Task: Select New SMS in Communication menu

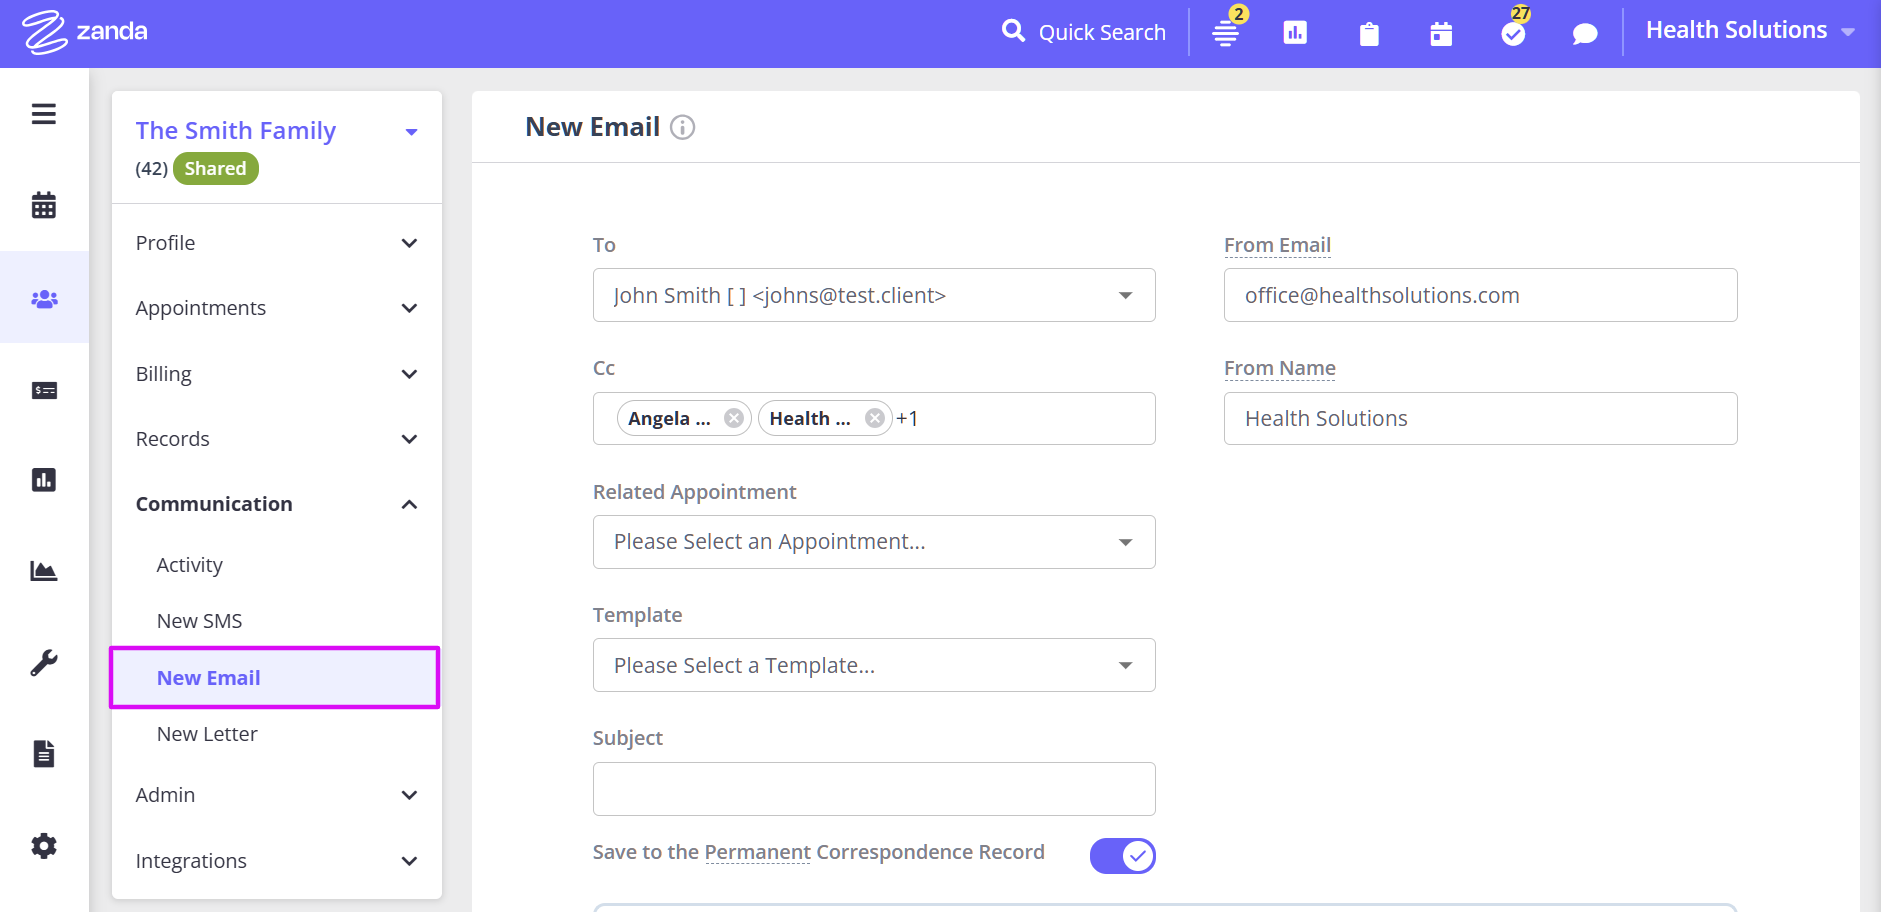Action: point(199,621)
